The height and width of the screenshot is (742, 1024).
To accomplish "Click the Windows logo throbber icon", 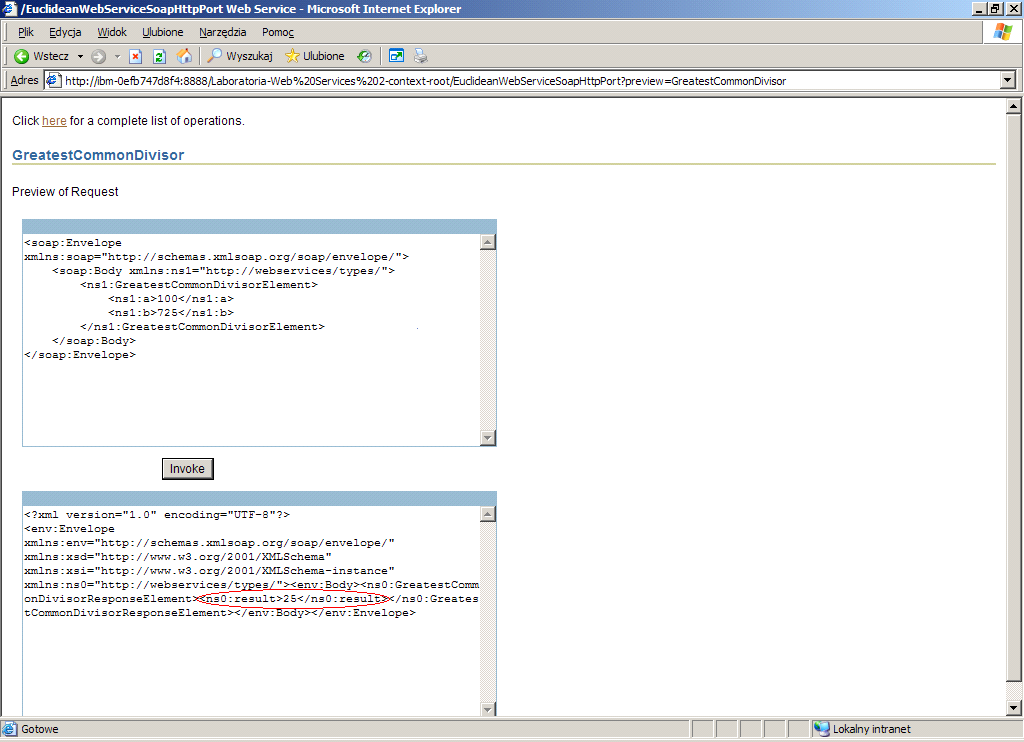I will click(x=1002, y=31).
